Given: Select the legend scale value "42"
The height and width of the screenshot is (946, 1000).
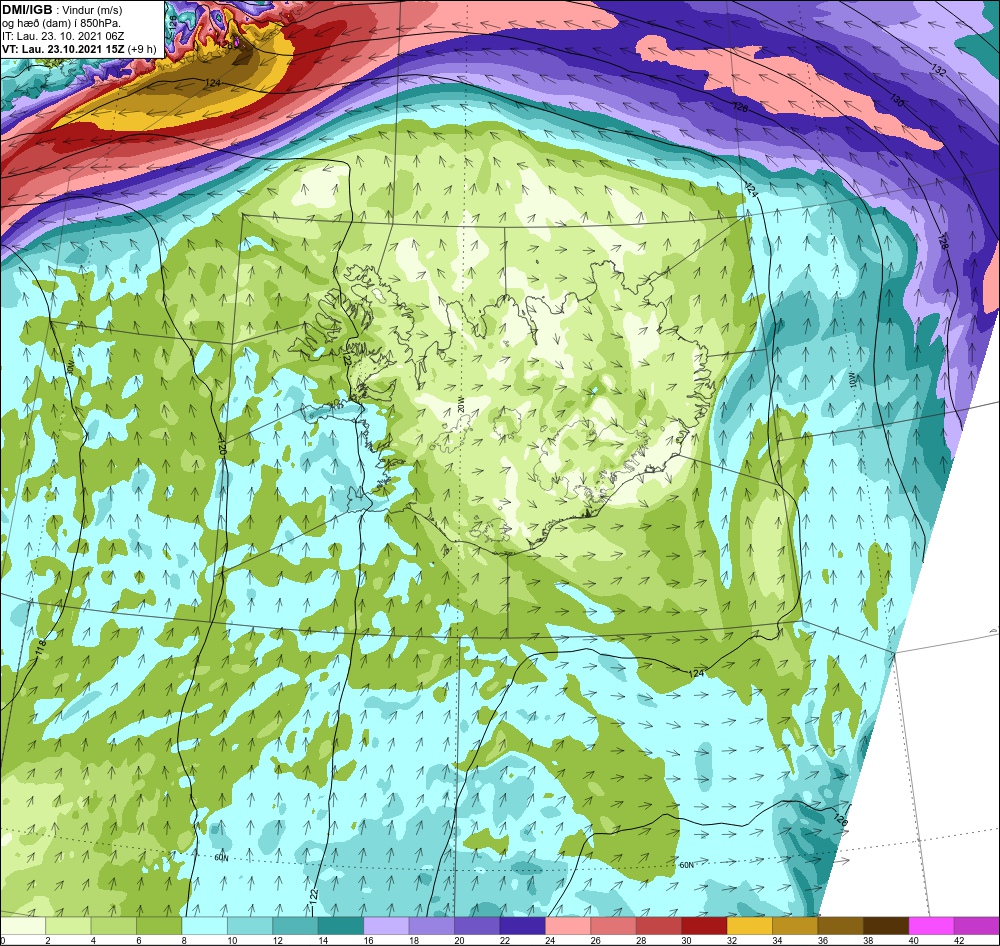Looking at the screenshot, I should [959, 940].
